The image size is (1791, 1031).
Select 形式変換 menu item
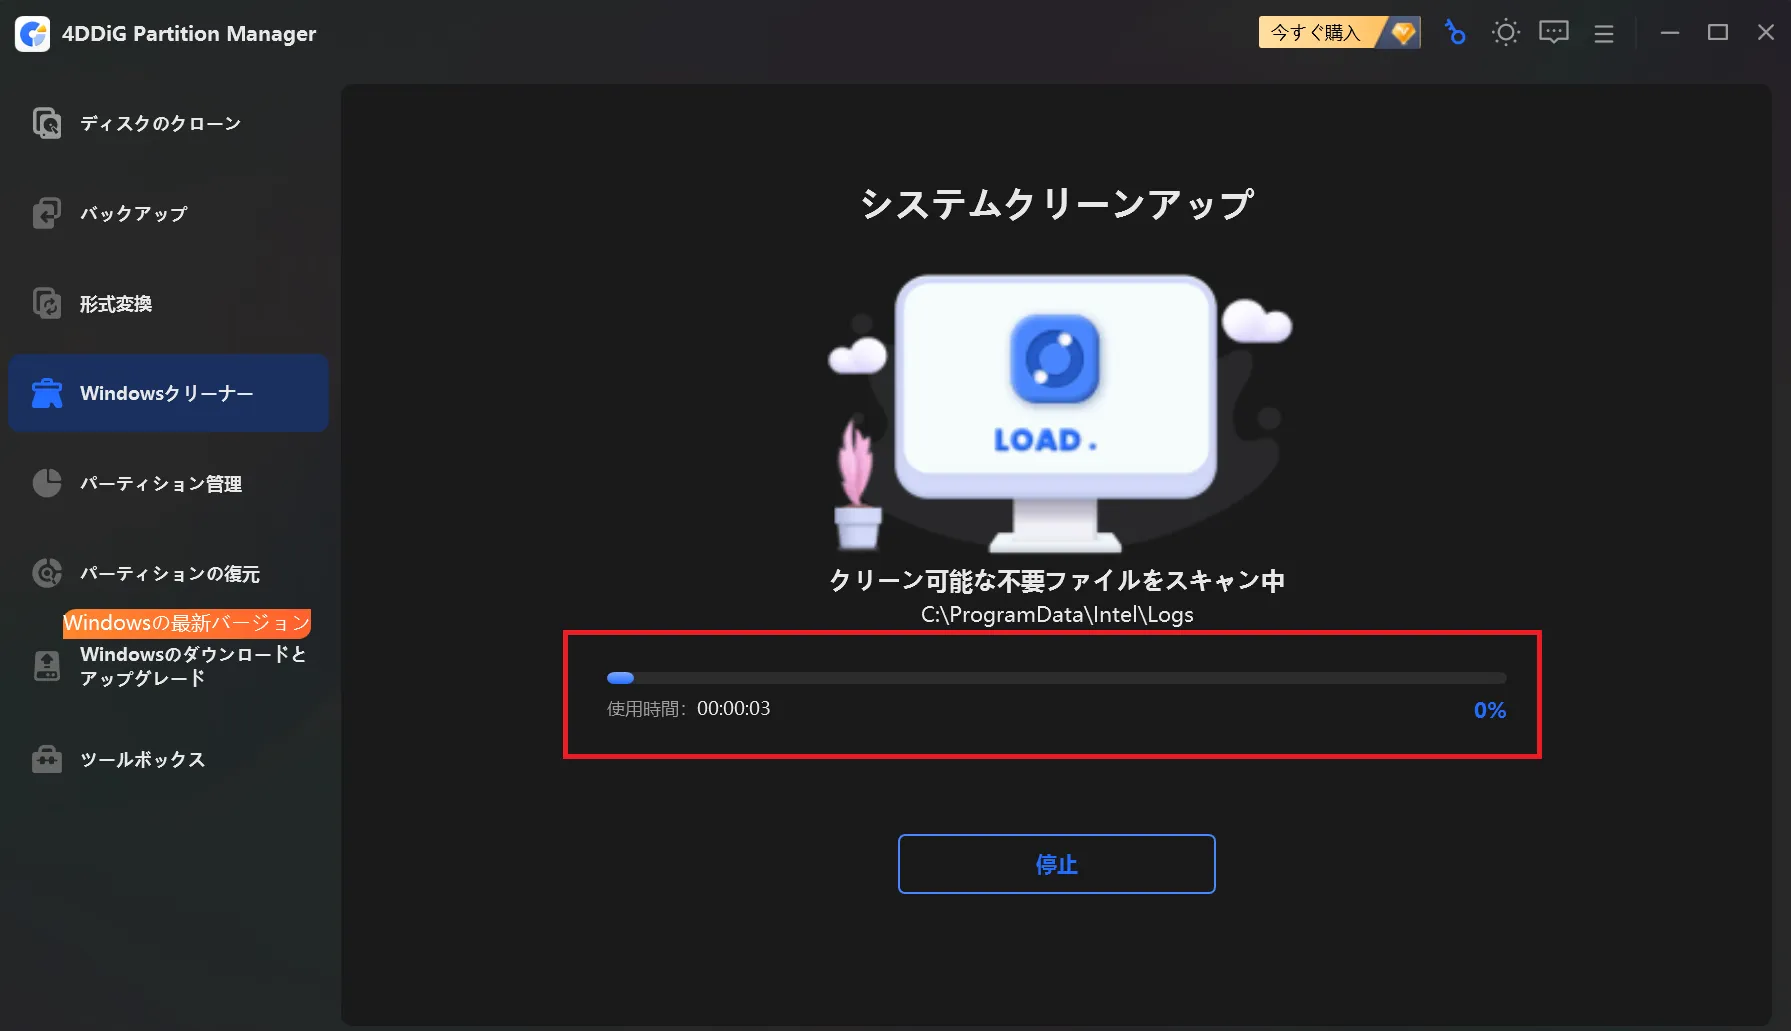[x=168, y=303]
